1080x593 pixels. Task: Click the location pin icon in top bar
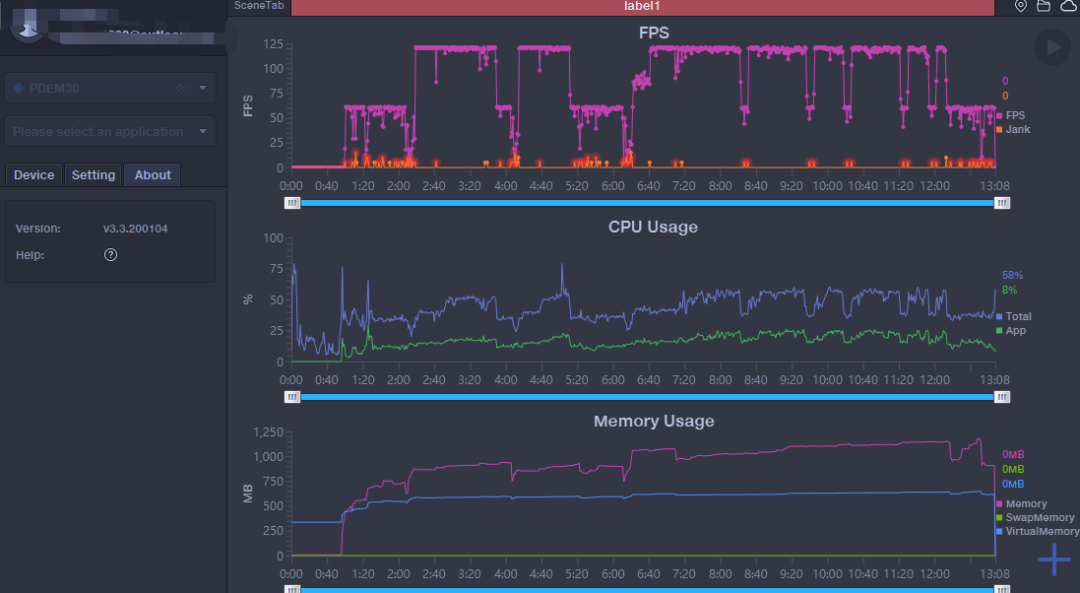[x=1021, y=6]
